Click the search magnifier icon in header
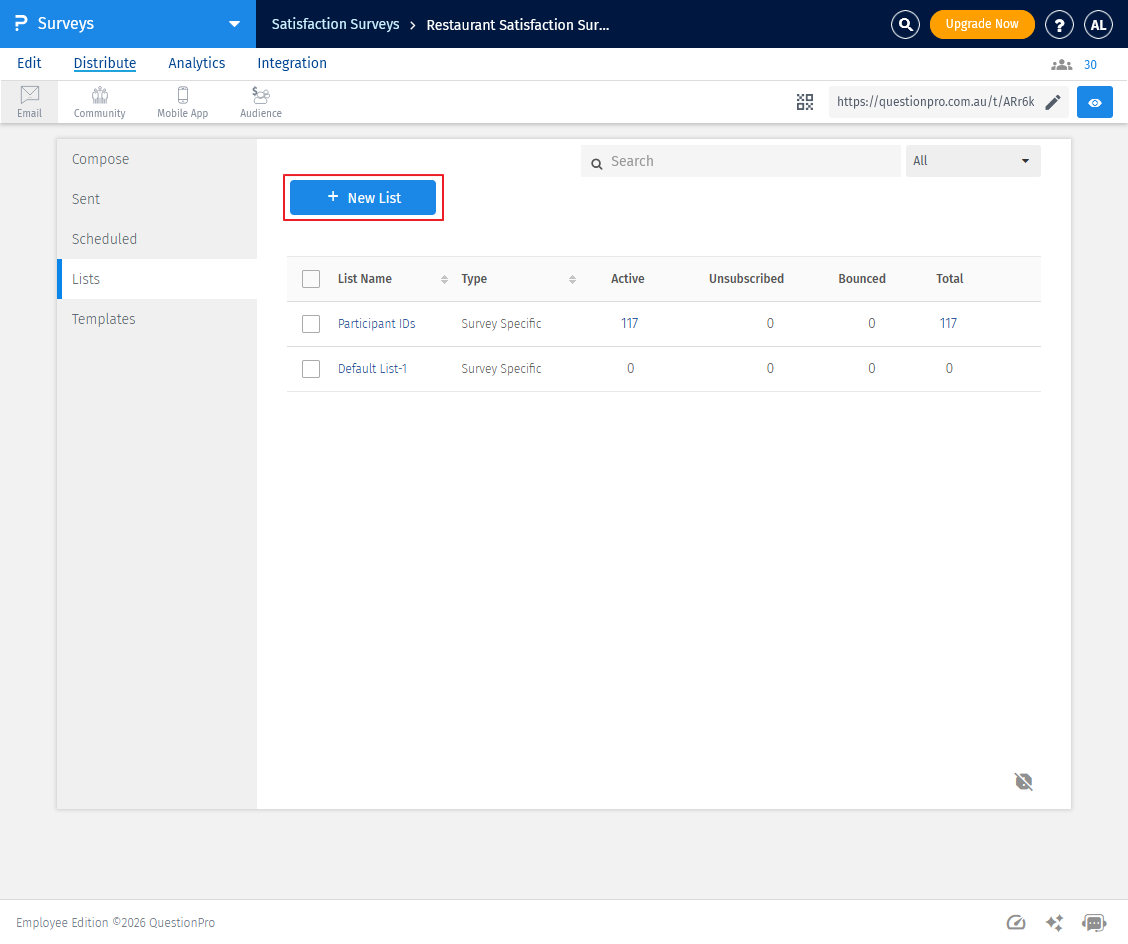The image size is (1128, 944). (905, 25)
